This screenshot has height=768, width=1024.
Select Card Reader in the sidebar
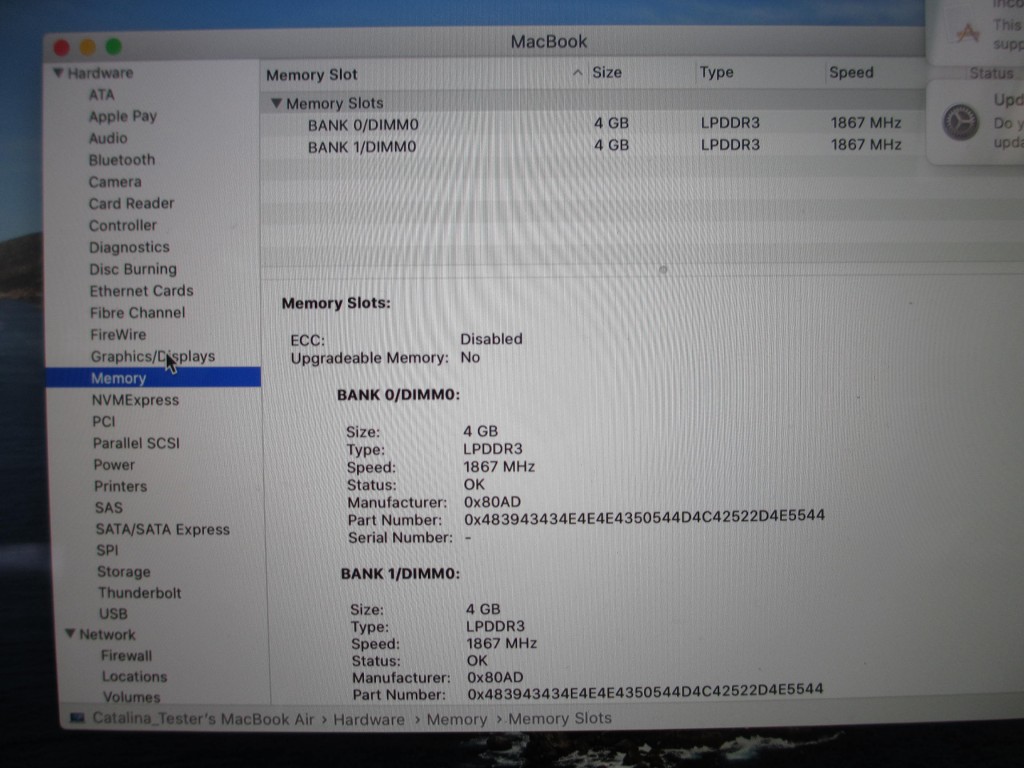click(131, 204)
